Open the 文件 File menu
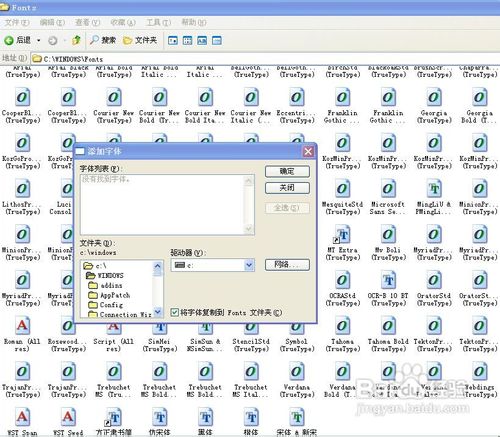This screenshot has height=437, width=500. [x=17, y=22]
